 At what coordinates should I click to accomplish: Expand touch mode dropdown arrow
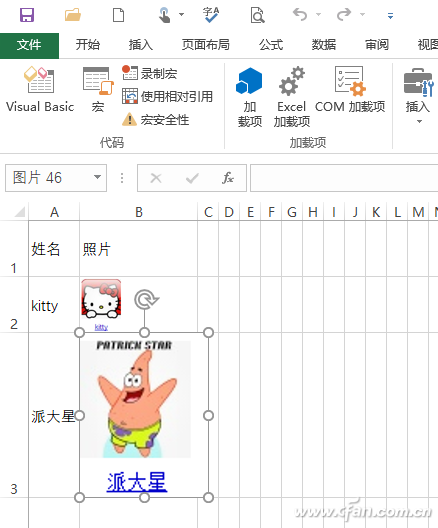click(x=181, y=14)
